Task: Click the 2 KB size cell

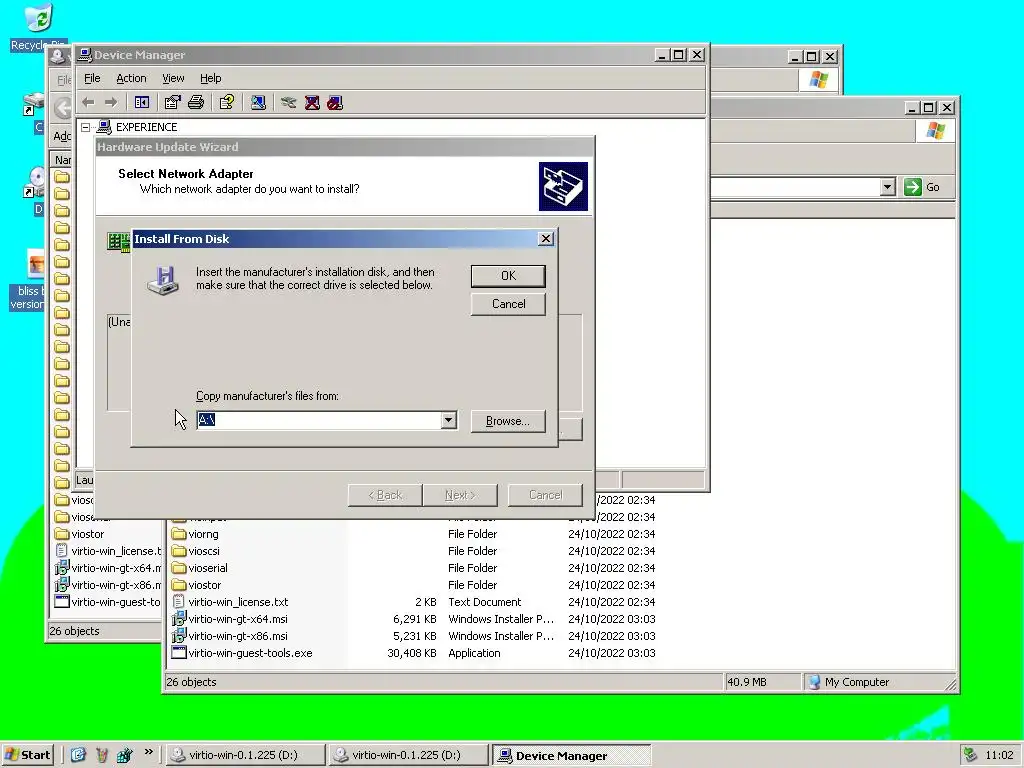Action: (x=426, y=601)
